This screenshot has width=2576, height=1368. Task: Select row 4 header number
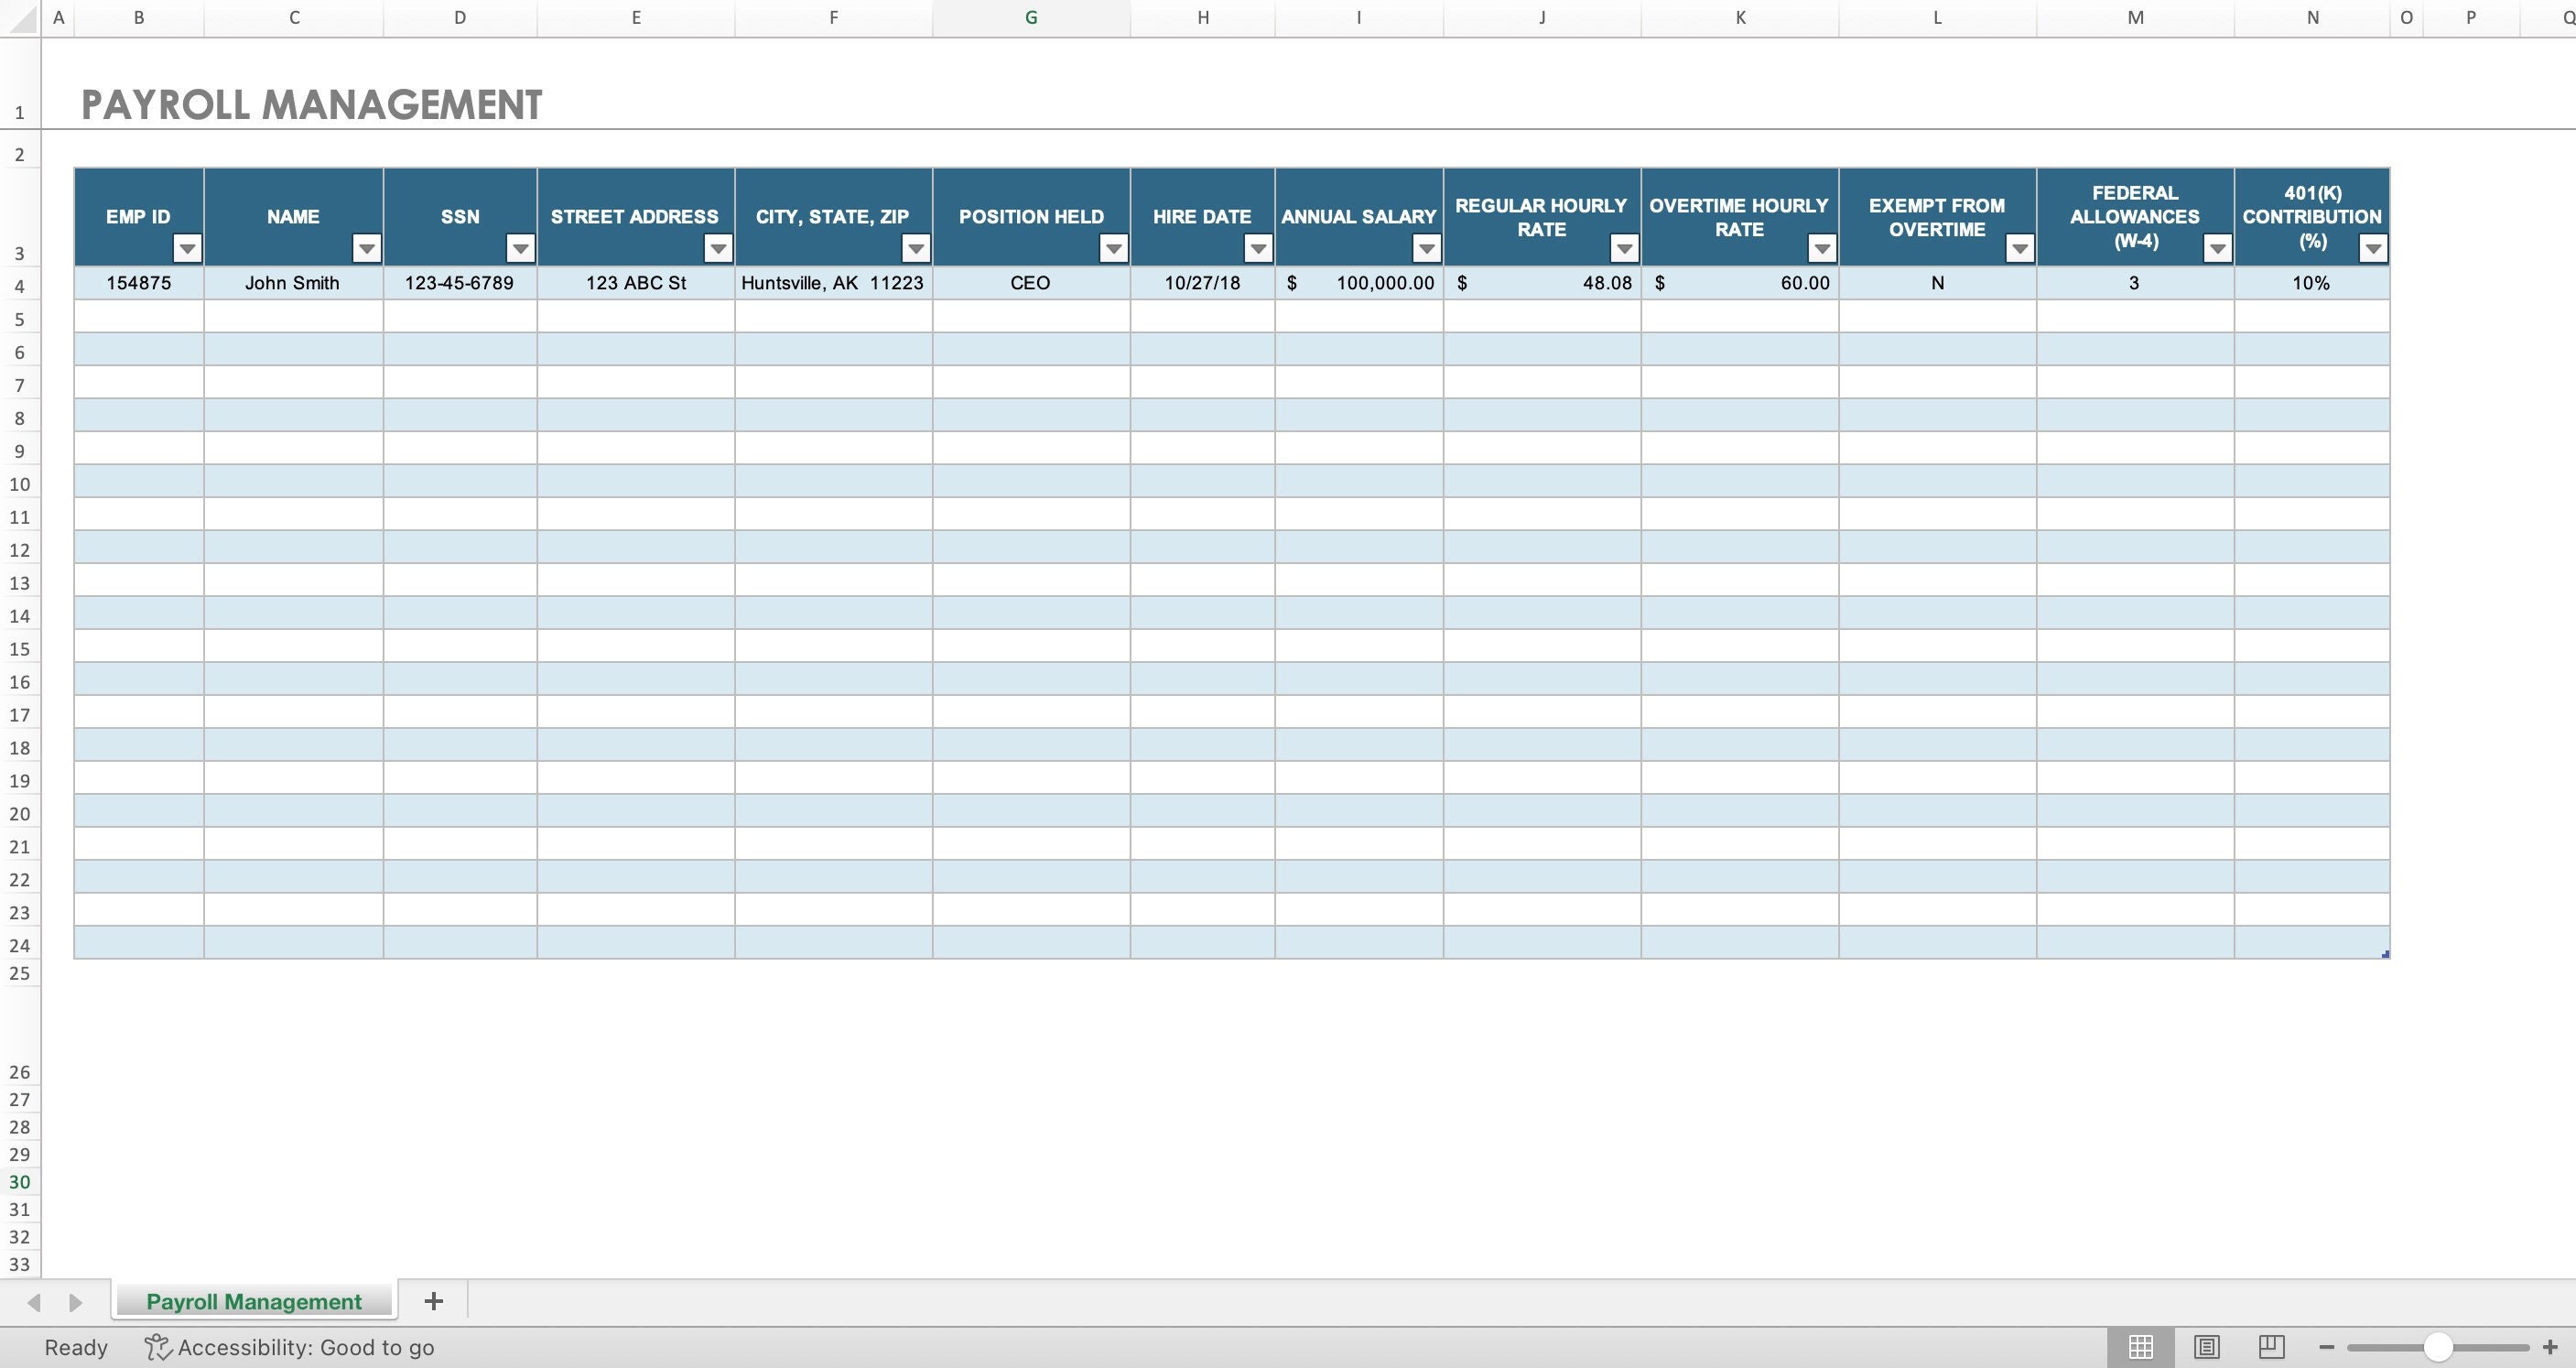pos(20,284)
